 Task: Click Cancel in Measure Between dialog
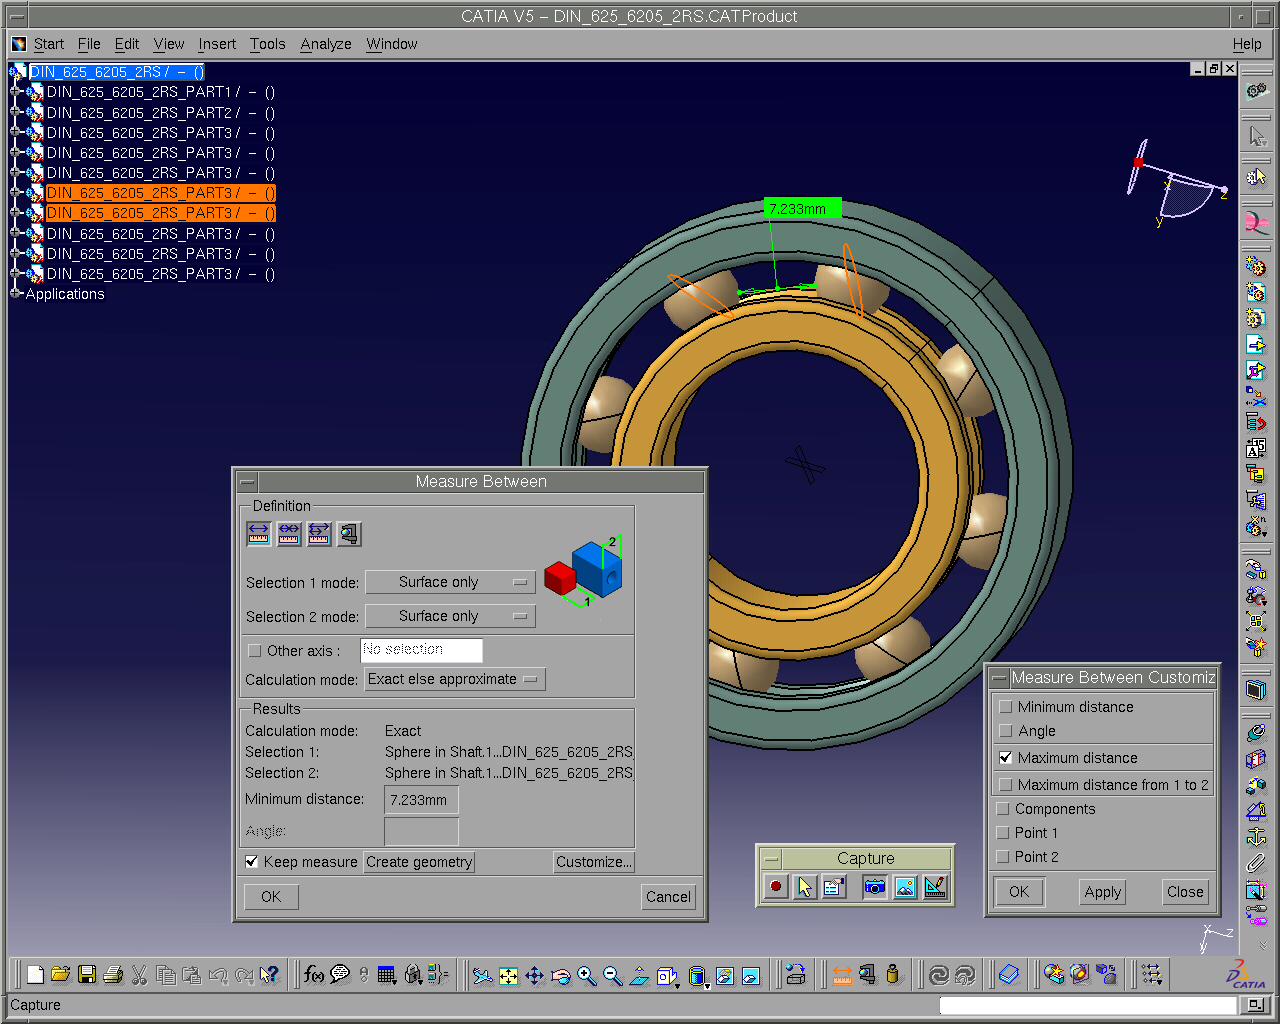pos(668,897)
